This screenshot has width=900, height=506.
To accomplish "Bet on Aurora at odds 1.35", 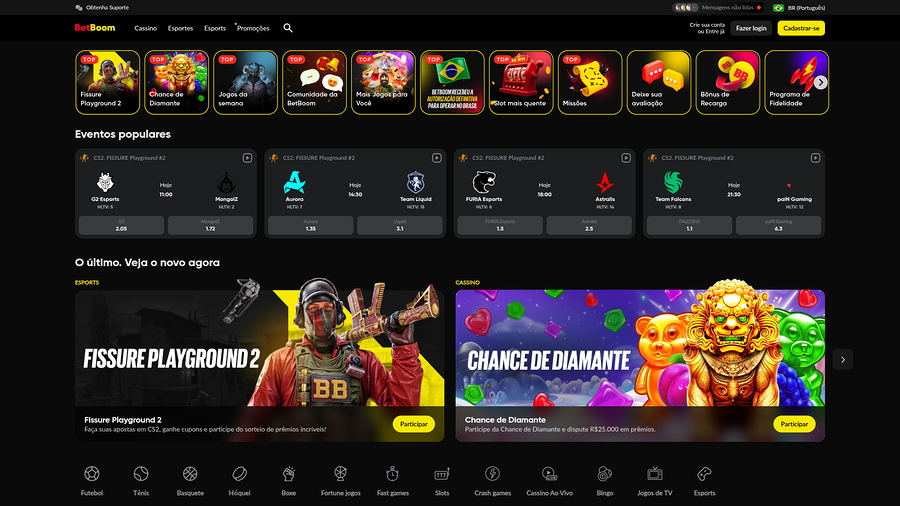I will point(311,225).
